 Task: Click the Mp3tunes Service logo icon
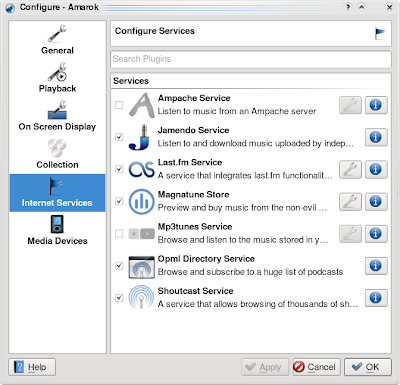pos(142,234)
